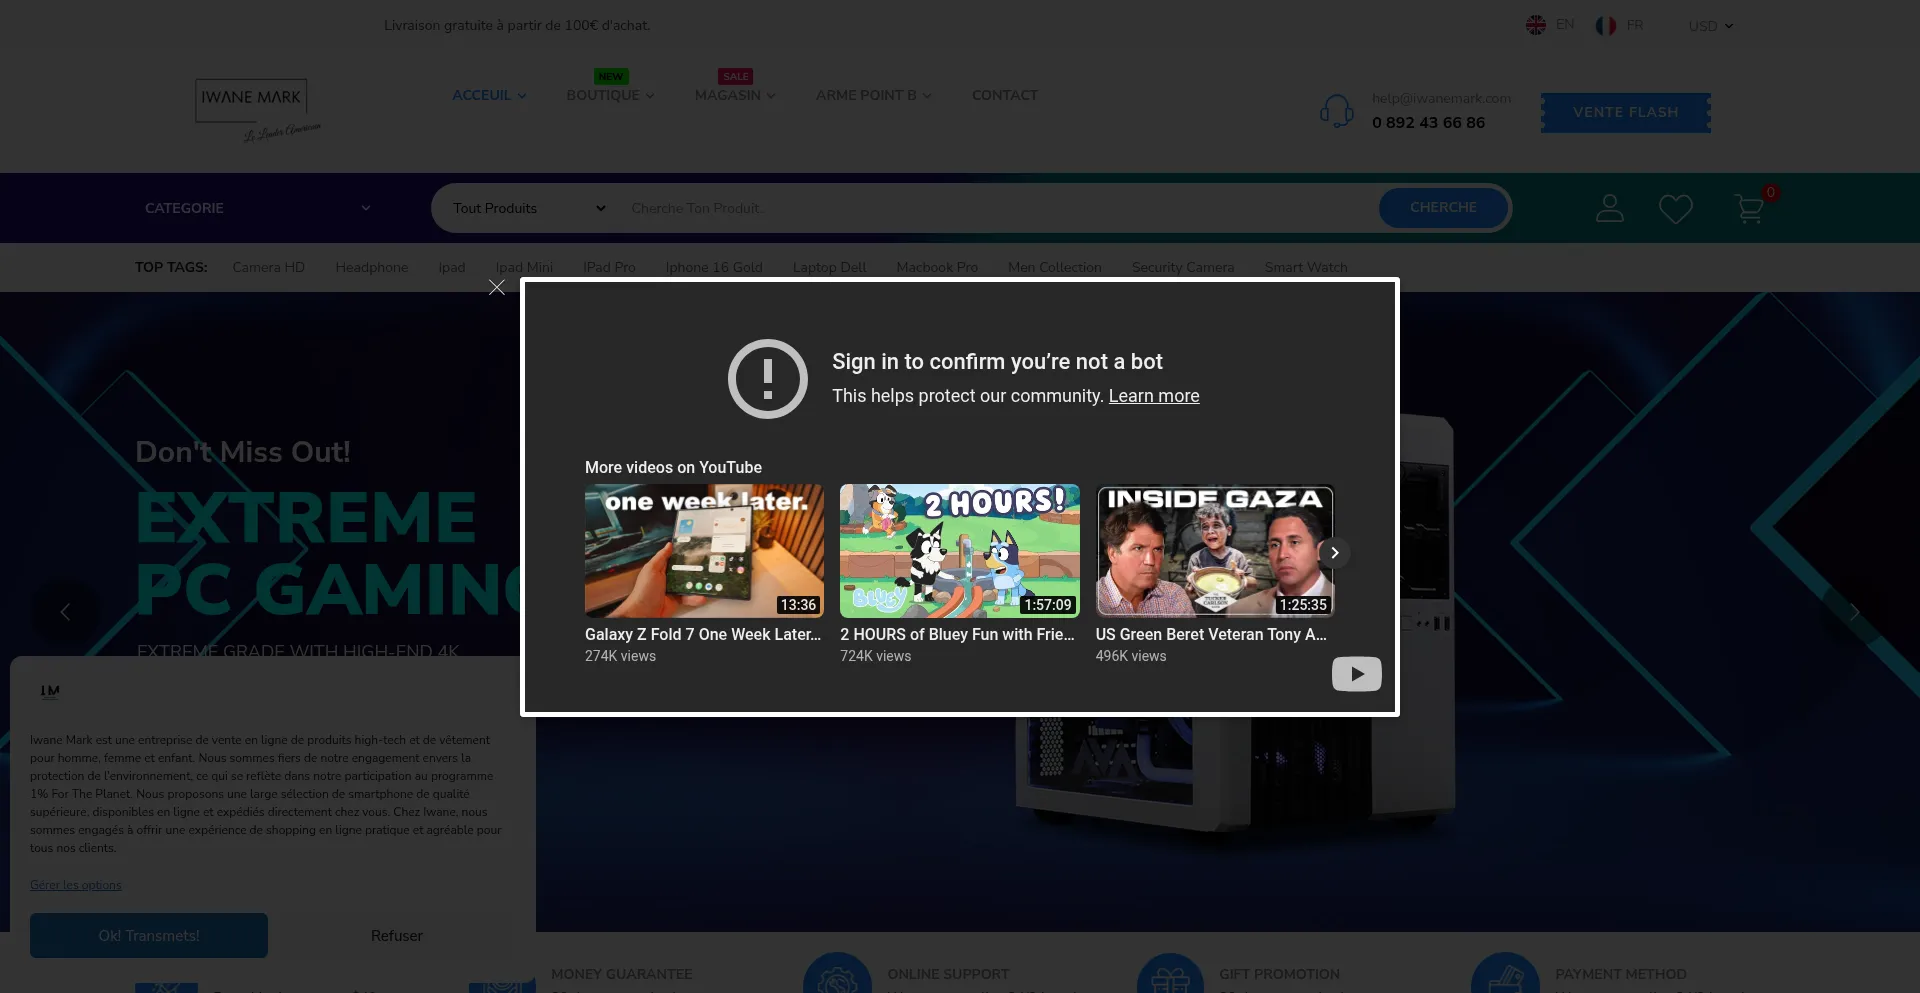Click the Payment Method feature icon
The height and width of the screenshot is (993, 1920).
point(1505,973)
